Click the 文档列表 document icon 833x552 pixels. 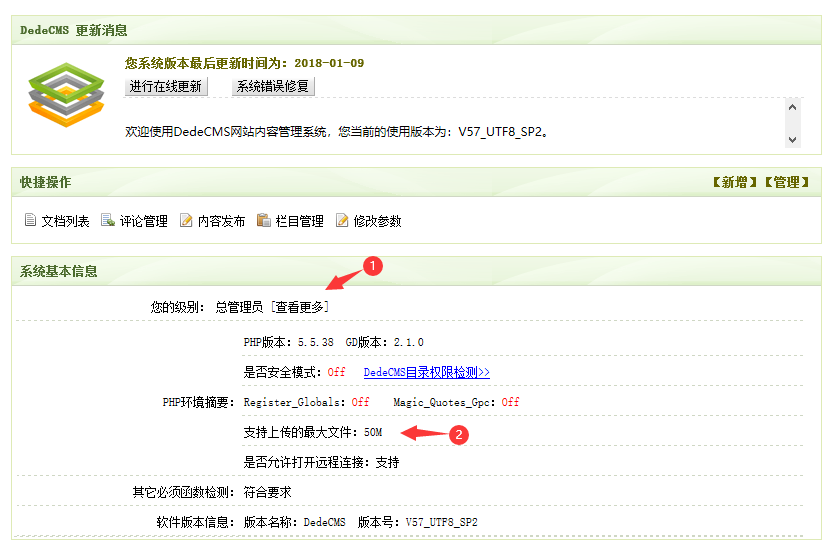coord(30,221)
